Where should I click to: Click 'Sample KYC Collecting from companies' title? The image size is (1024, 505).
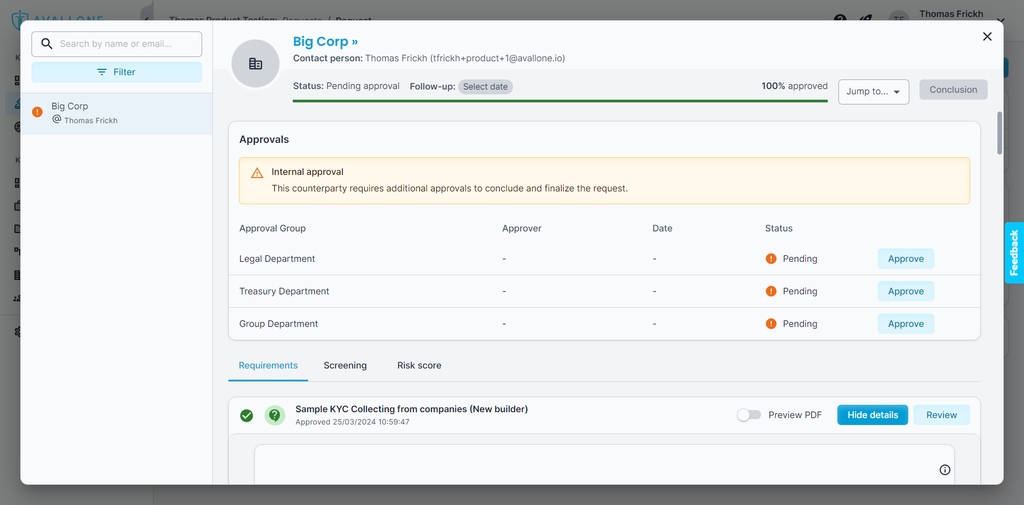[411, 409]
